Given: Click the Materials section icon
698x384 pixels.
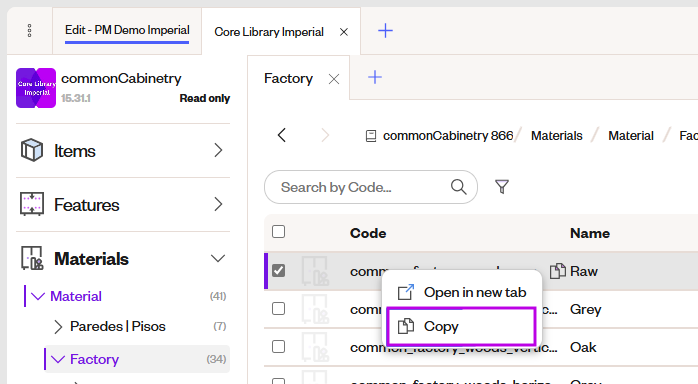Looking at the screenshot, I should tap(32, 258).
